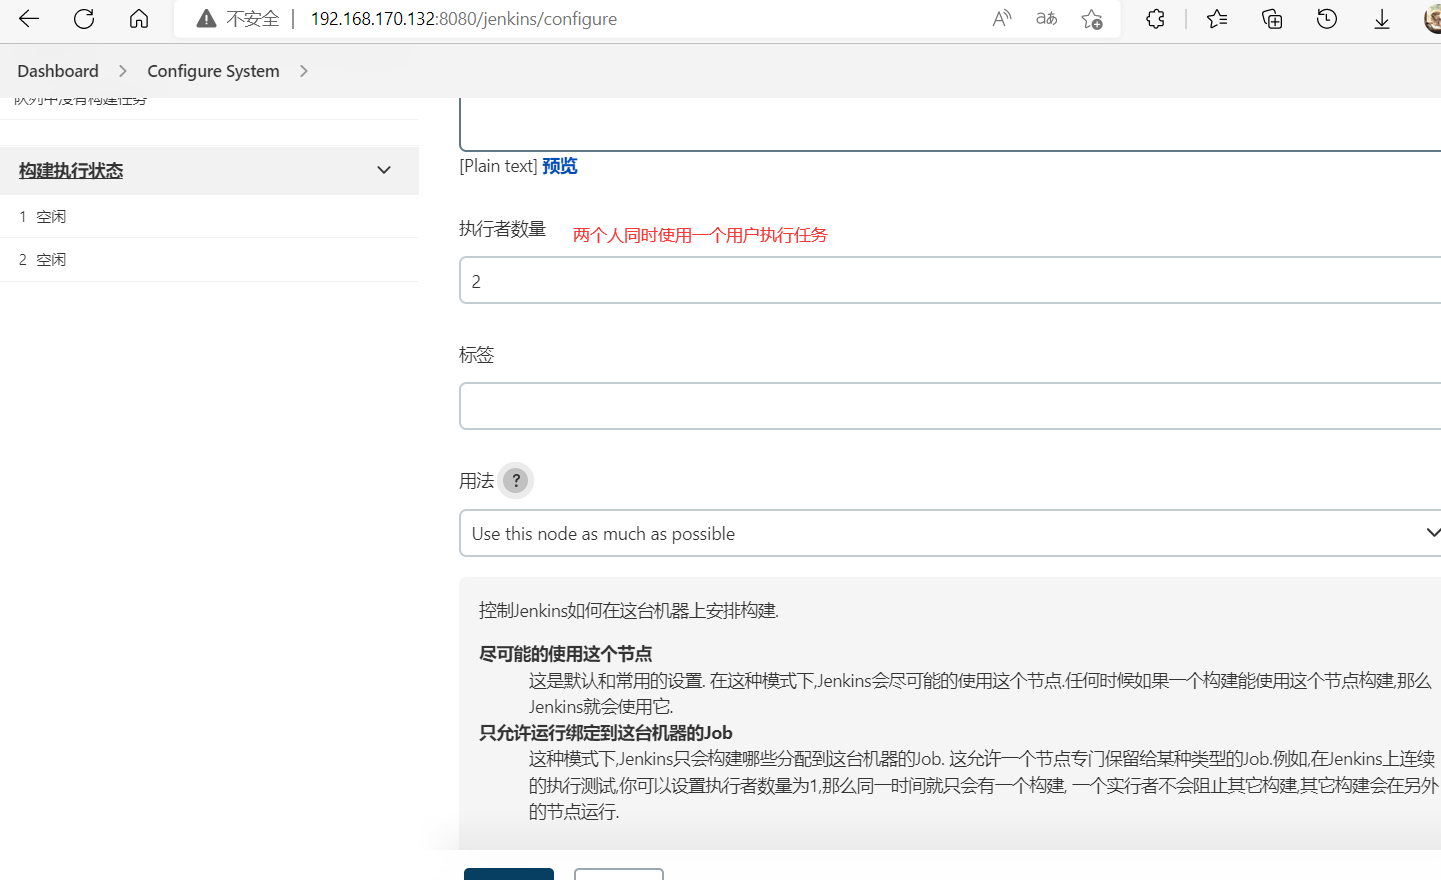This screenshot has width=1441, height=880.
Task: Expand the chevron after Dashboard breadcrumb
Action: point(123,71)
